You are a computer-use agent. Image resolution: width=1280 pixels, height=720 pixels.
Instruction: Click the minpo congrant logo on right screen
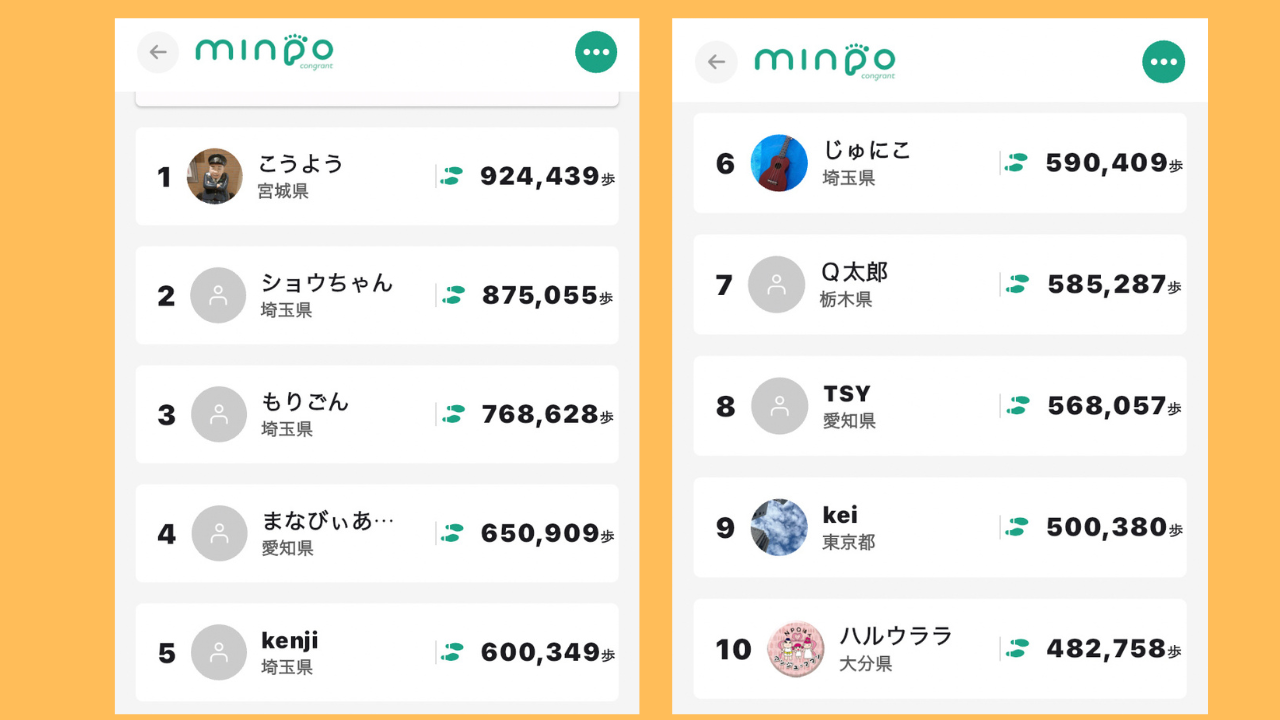click(x=823, y=60)
